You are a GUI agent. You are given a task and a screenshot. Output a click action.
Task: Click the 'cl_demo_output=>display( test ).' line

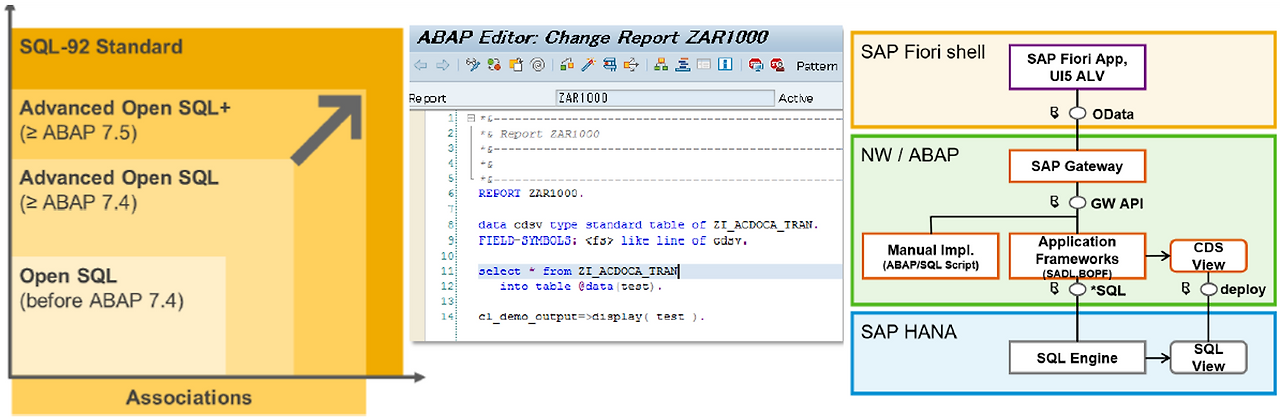pos(591,317)
